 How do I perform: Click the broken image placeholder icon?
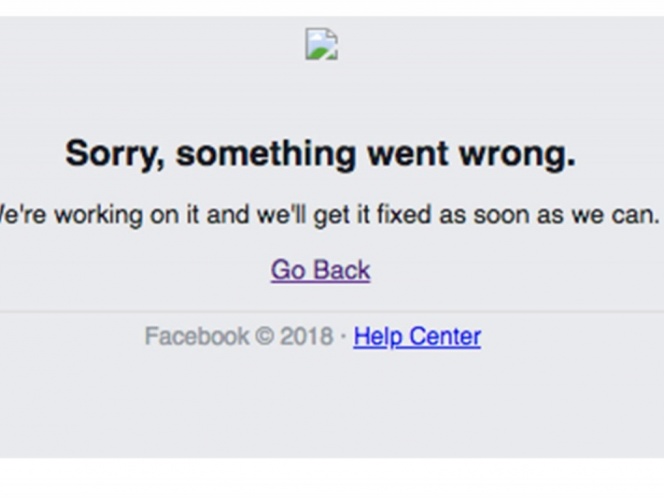[321, 44]
